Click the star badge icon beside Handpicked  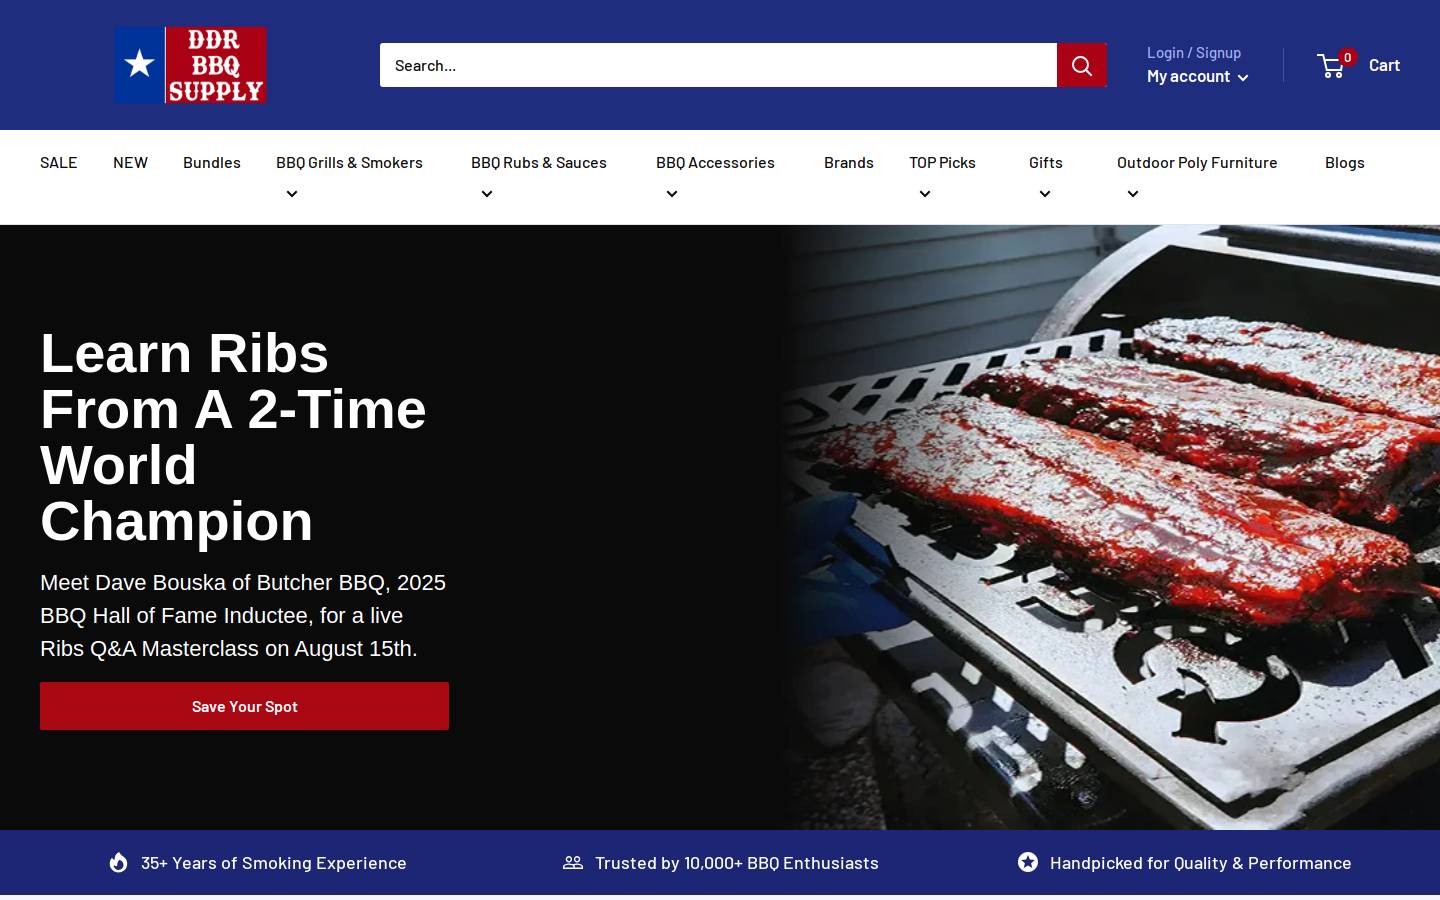coord(1028,862)
